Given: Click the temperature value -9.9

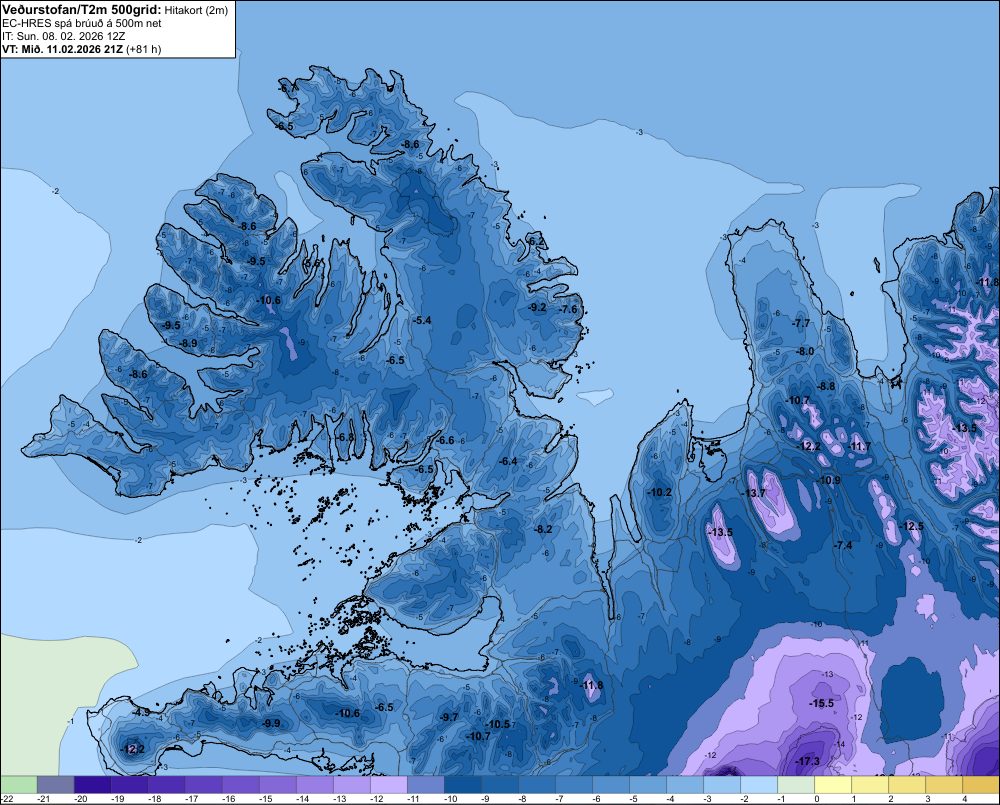Looking at the screenshot, I should [x=271, y=723].
